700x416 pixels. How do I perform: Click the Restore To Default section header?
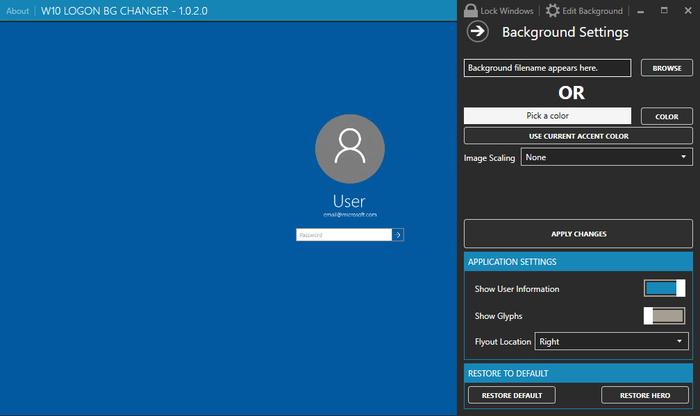[578, 373]
